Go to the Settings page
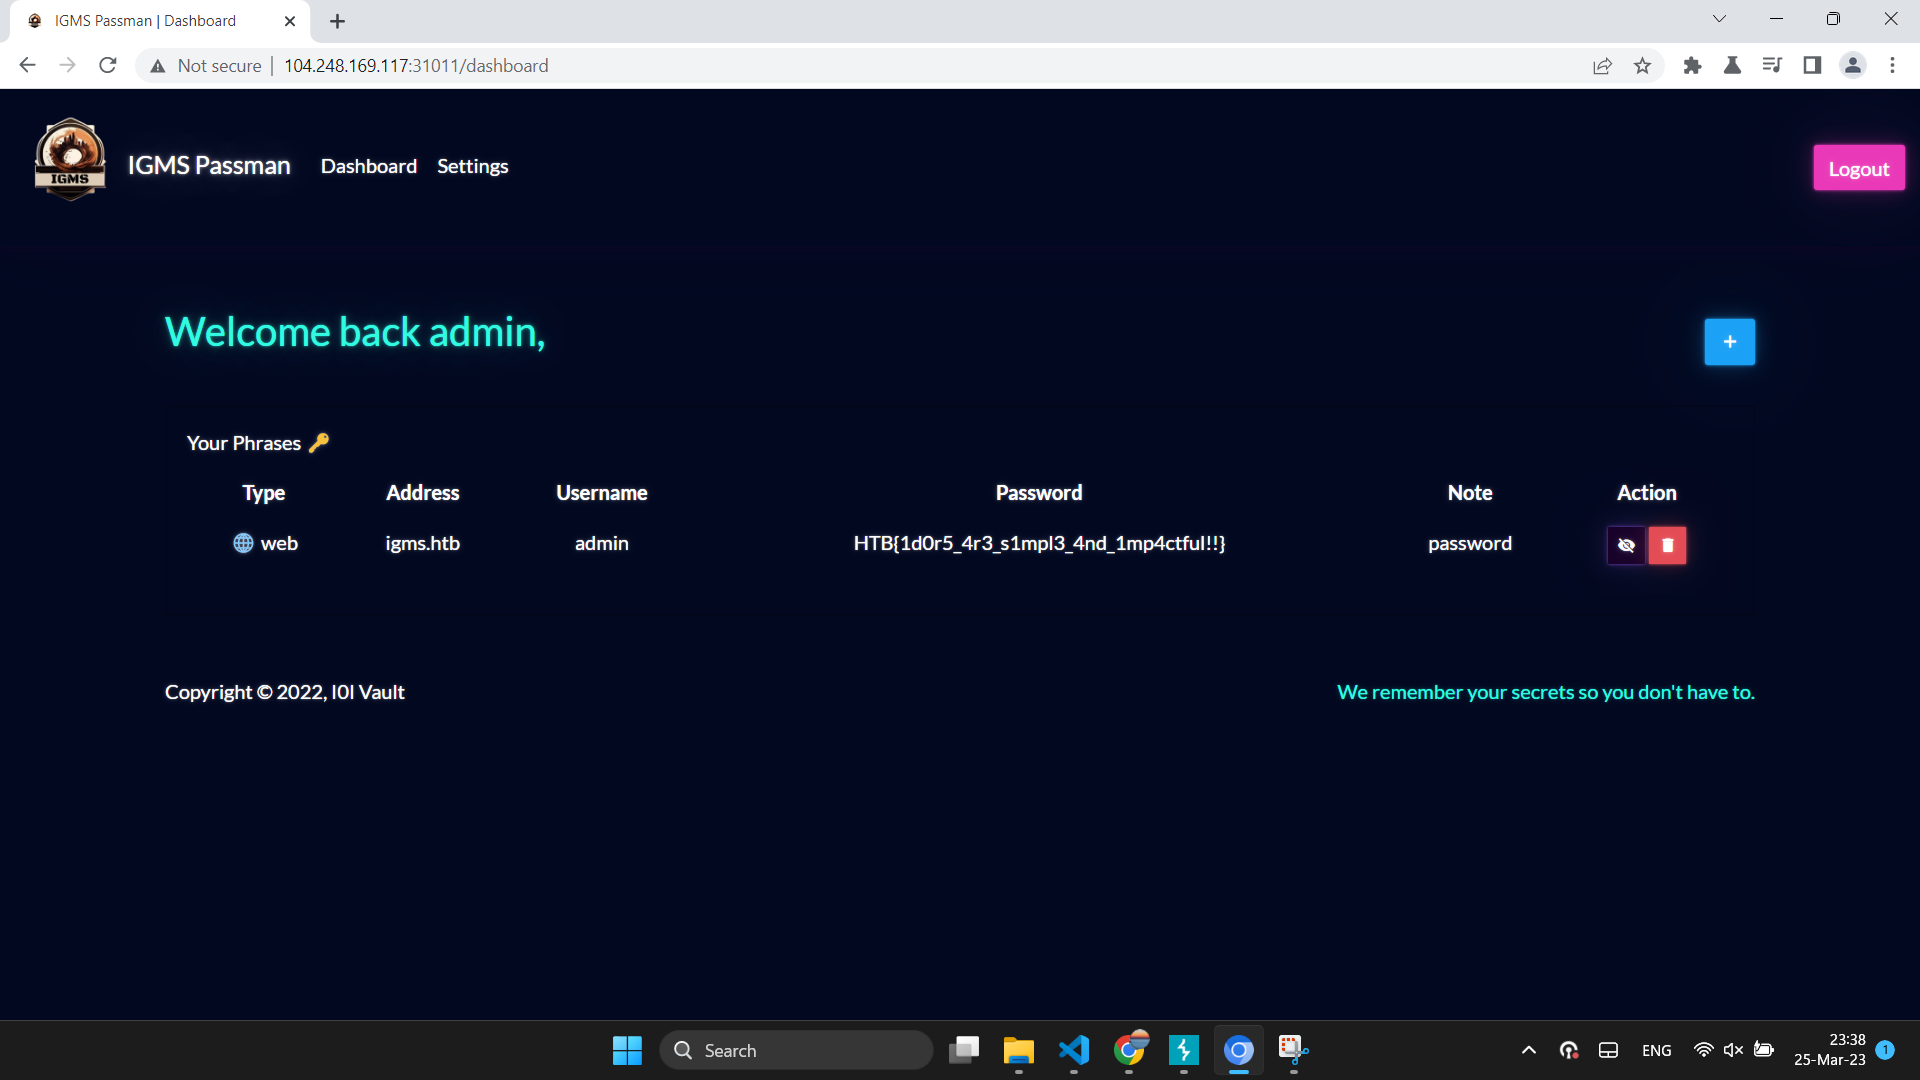Screen dimensions: 1920x1080 coord(472,166)
